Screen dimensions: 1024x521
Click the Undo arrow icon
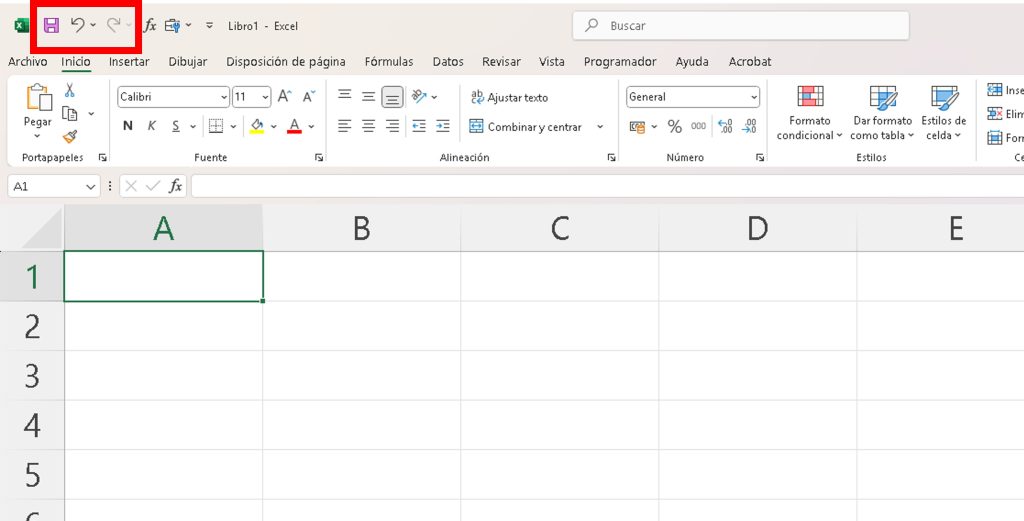coord(77,25)
